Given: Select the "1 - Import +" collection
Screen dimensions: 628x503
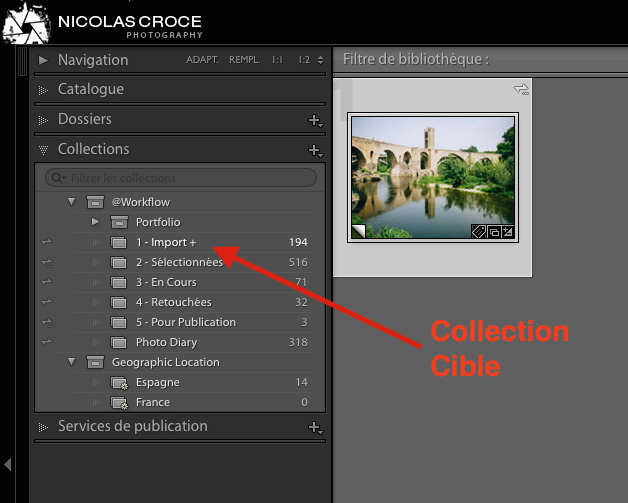Looking at the screenshot, I should 166,242.
